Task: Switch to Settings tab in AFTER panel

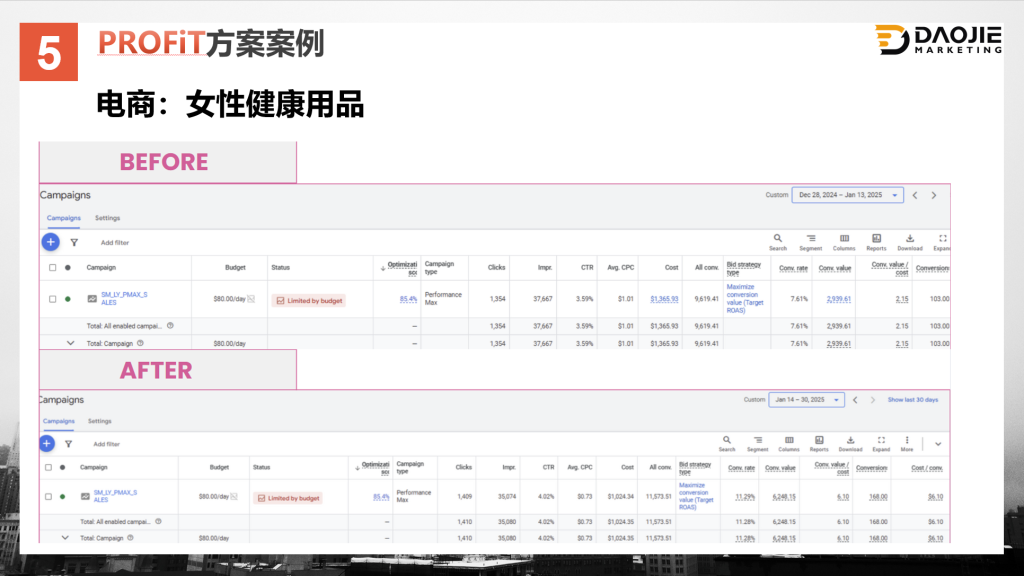Action: pyautogui.click(x=99, y=421)
